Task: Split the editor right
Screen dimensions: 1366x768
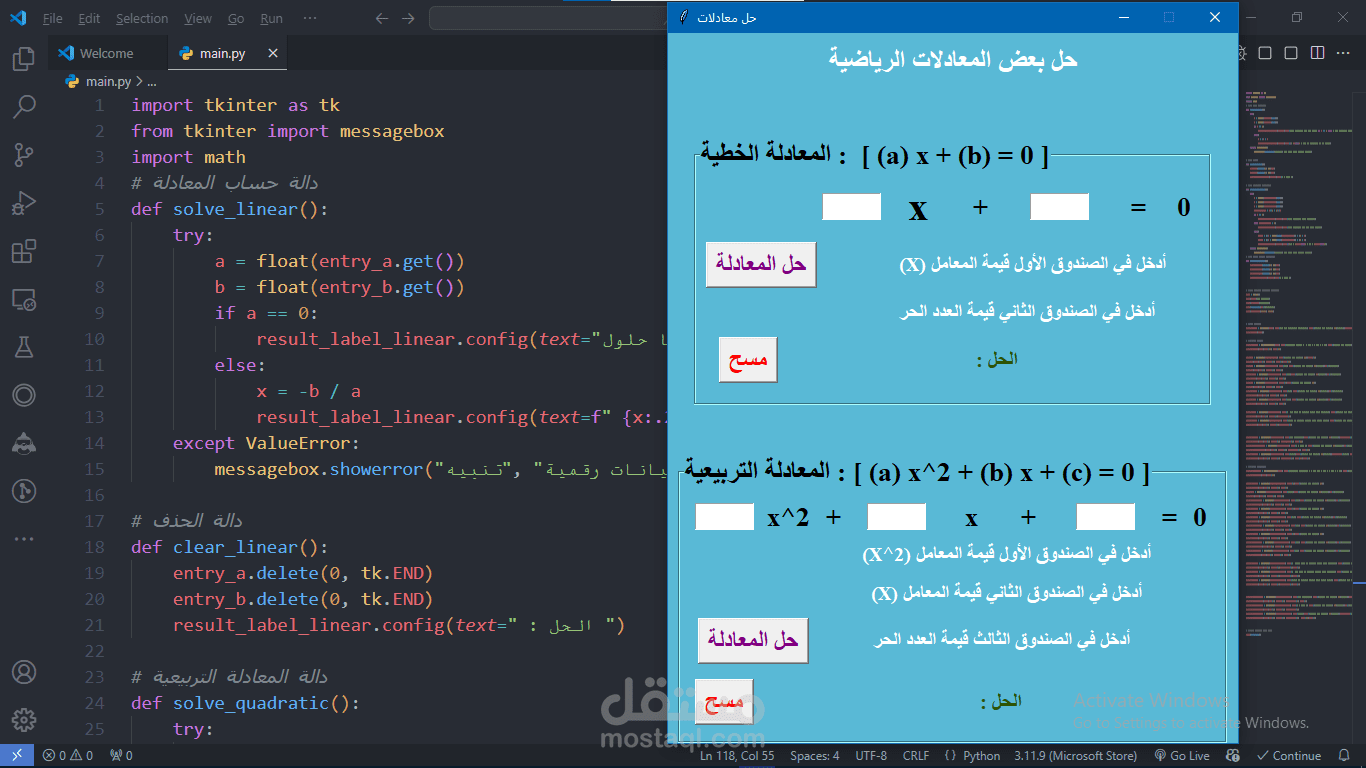Action: pyautogui.click(x=1317, y=53)
